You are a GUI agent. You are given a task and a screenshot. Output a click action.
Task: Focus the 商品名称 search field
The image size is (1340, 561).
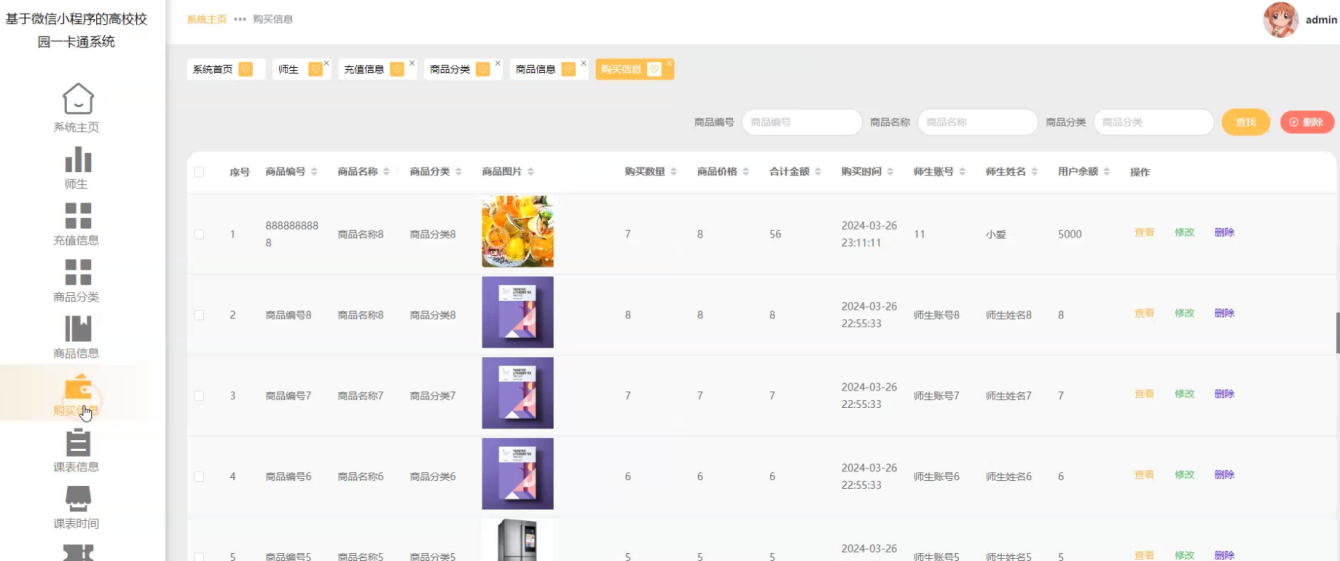pyautogui.click(x=978, y=122)
